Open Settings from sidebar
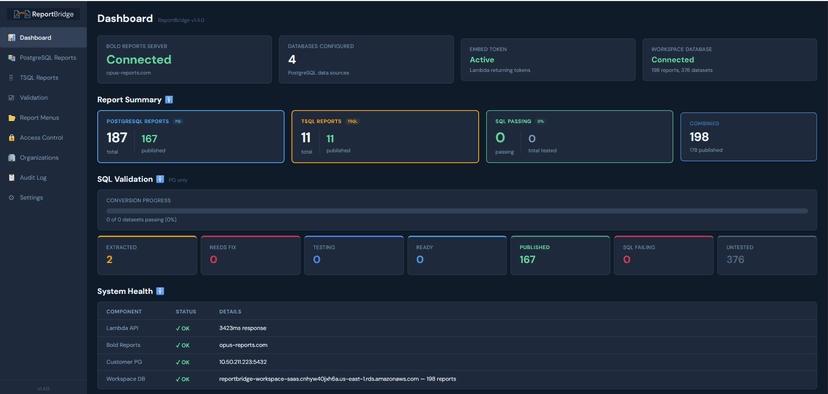Viewport: 828px width, 394px height. tap(43, 198)
